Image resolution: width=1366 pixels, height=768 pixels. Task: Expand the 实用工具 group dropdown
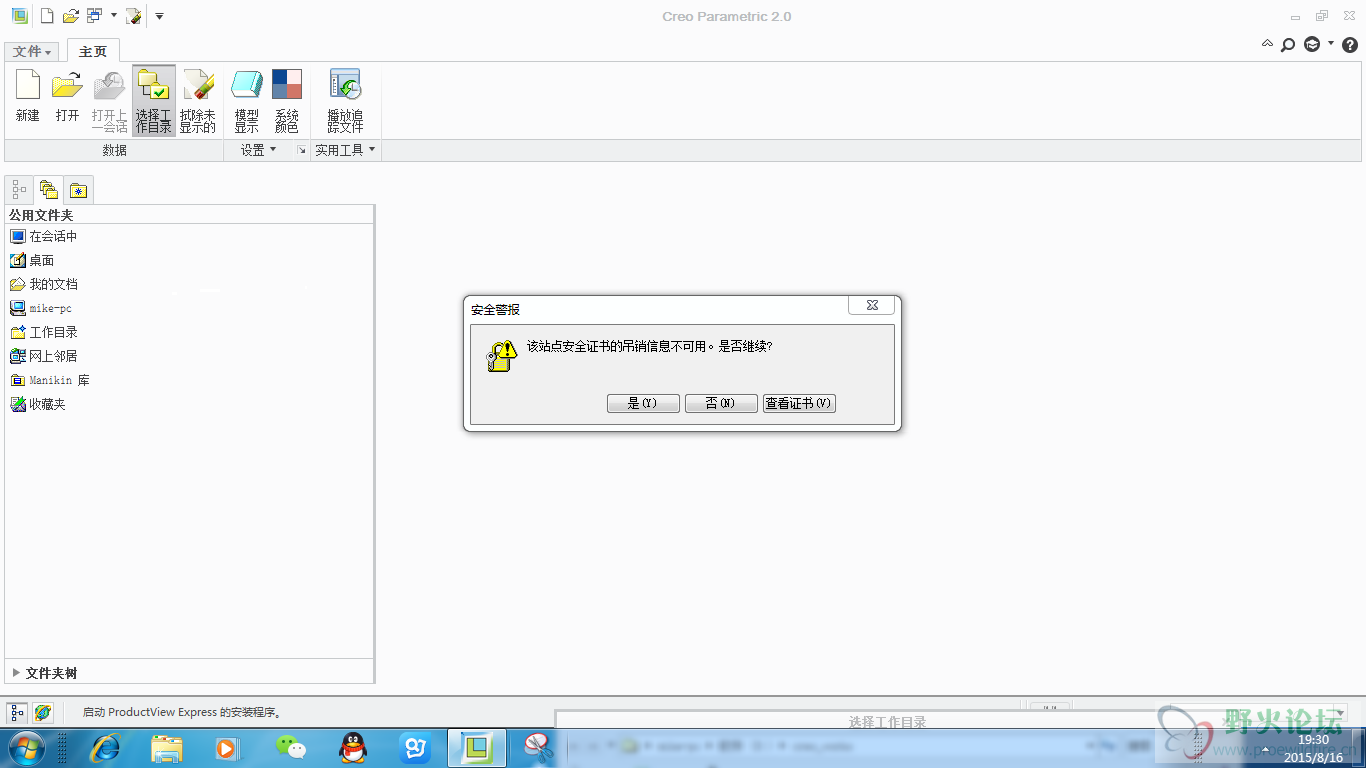point(345,150)
